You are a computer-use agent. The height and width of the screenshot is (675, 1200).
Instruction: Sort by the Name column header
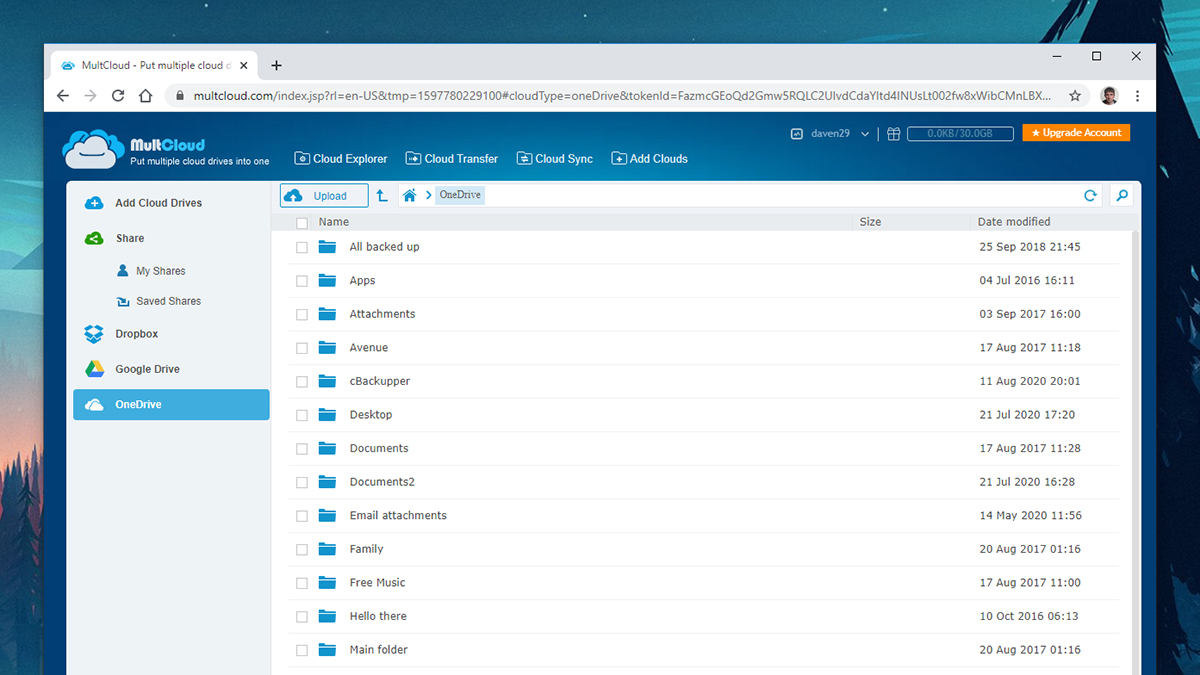[x=334, y=222]
